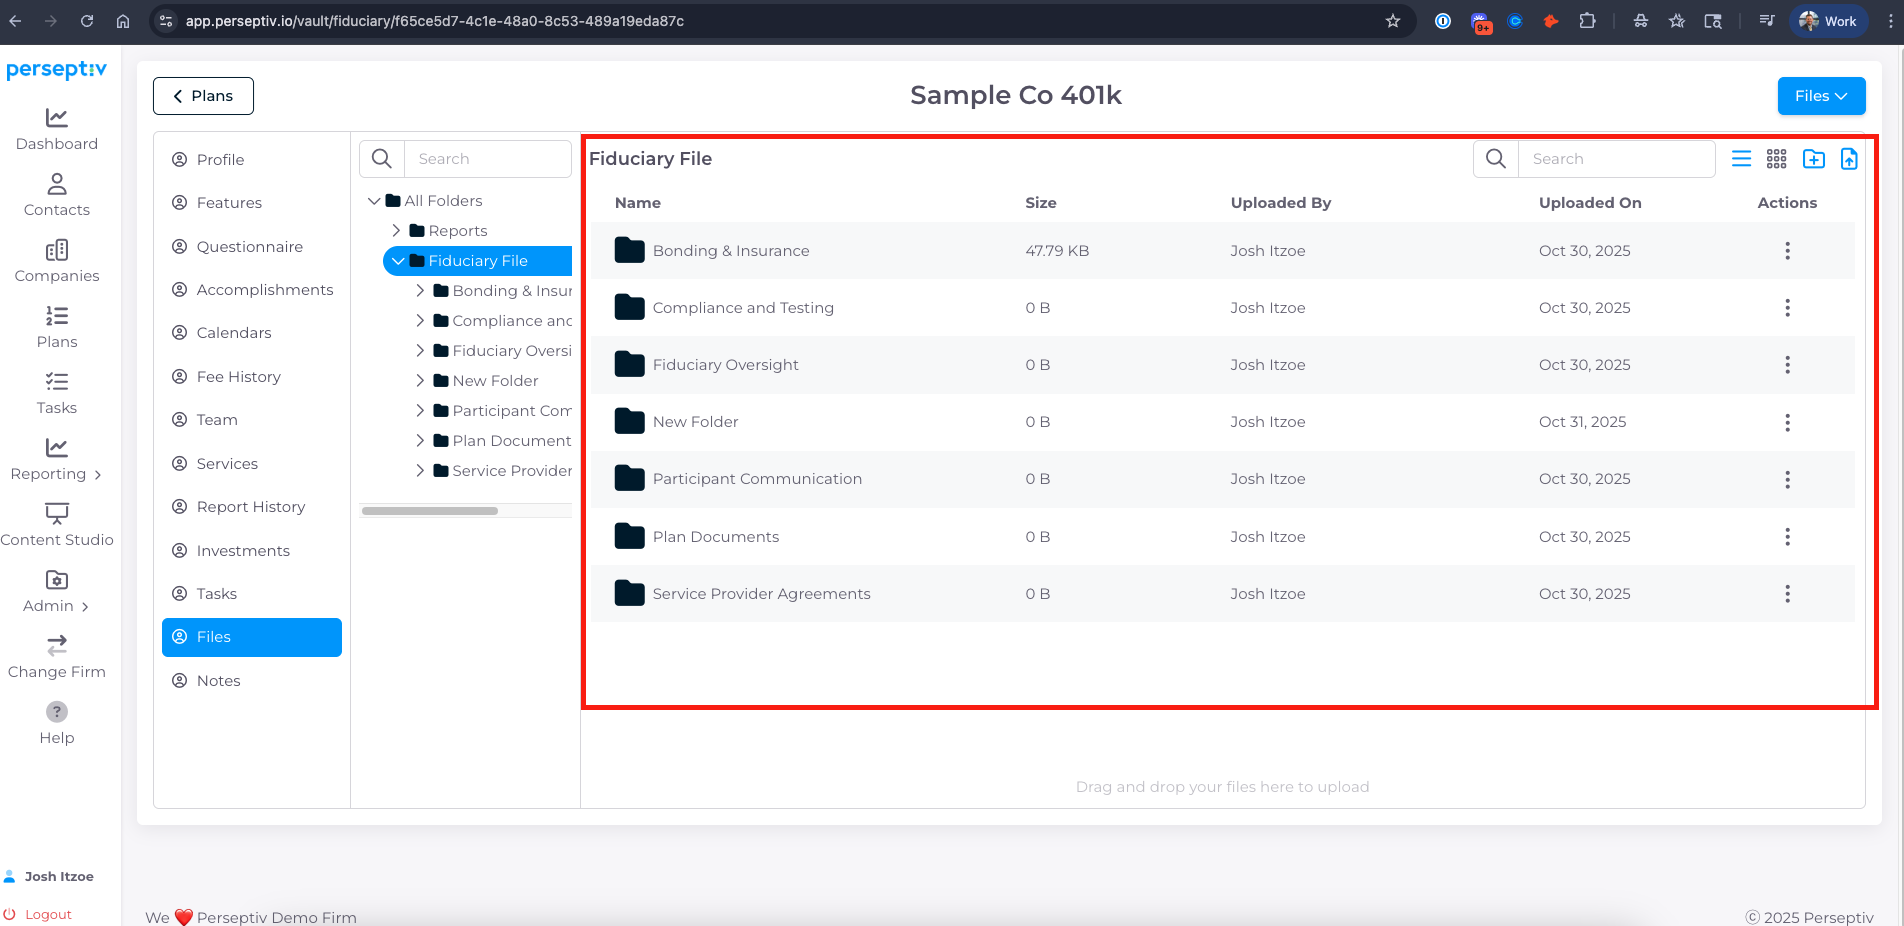
Task: Click Logout at bottom left
Action: coord(38,914)
